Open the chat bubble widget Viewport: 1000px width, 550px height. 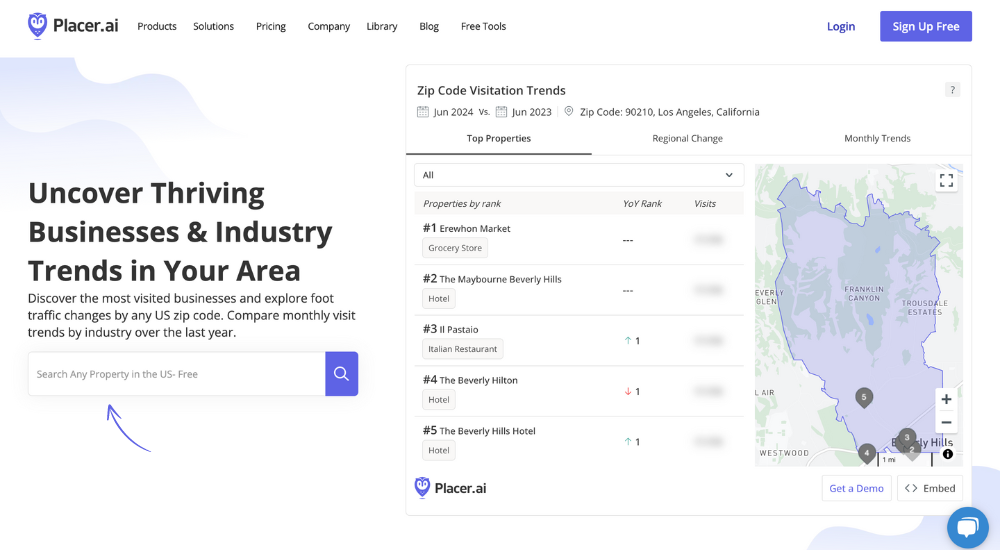point(967,528)
